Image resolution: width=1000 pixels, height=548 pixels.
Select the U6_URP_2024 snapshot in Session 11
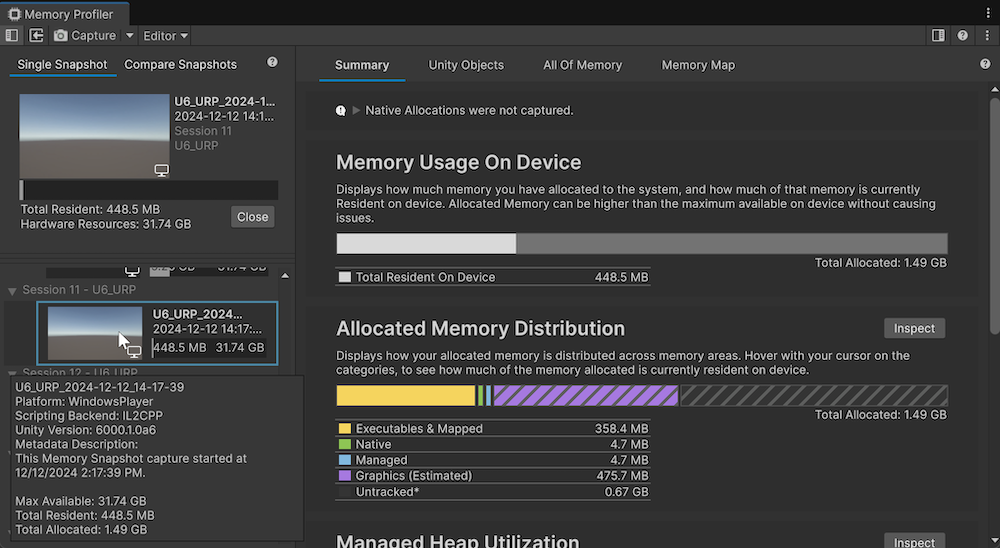click(158, 333)
